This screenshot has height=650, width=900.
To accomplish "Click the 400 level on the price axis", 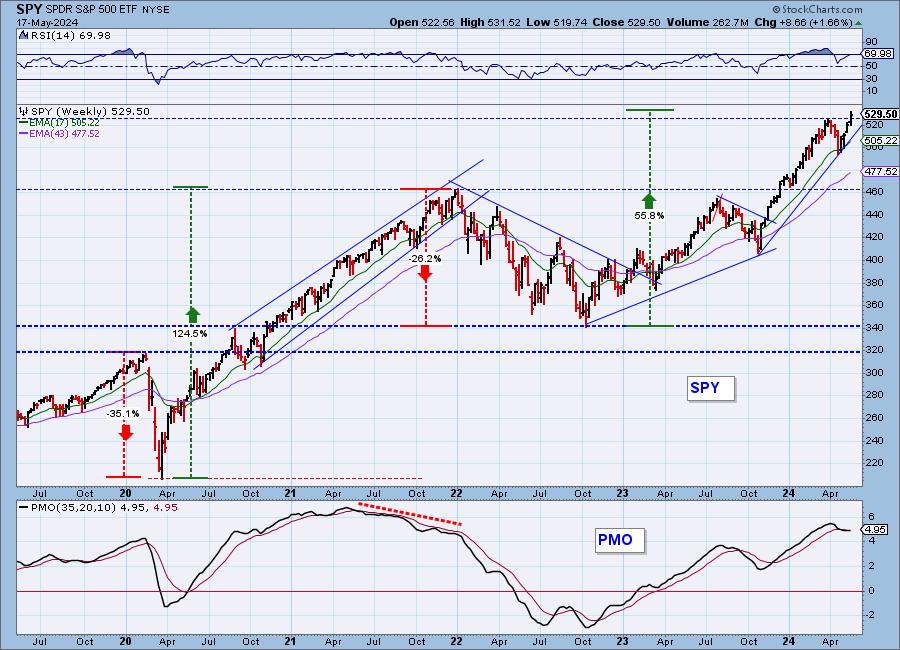I will point(872,260).
